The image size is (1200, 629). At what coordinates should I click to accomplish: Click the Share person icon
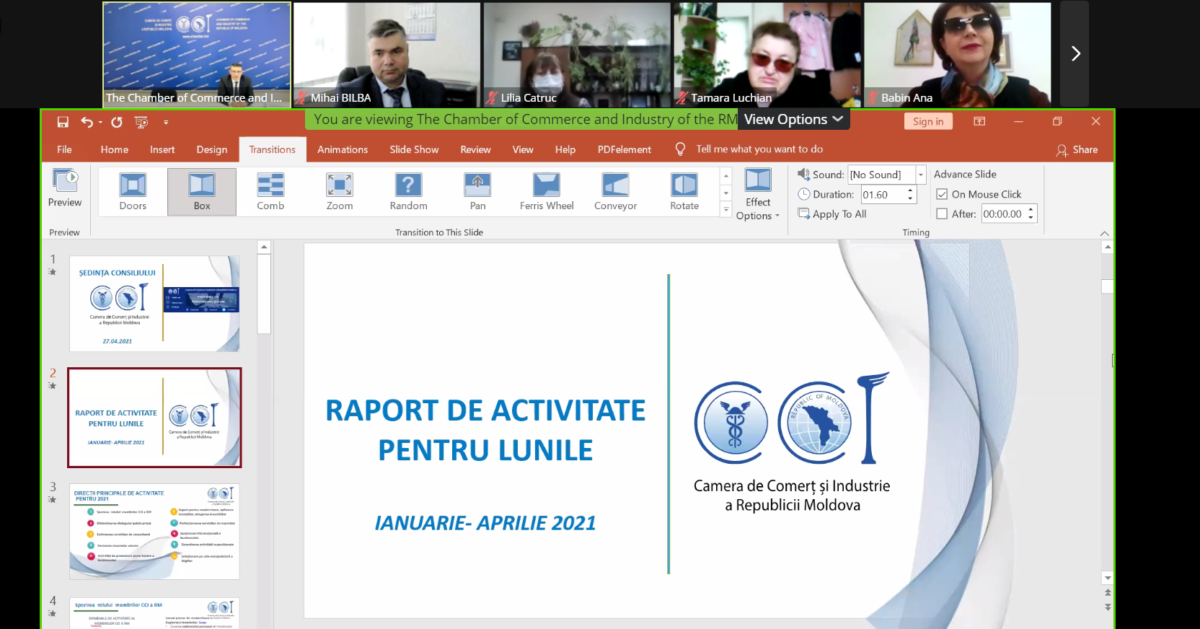(x=1061, y=150)
